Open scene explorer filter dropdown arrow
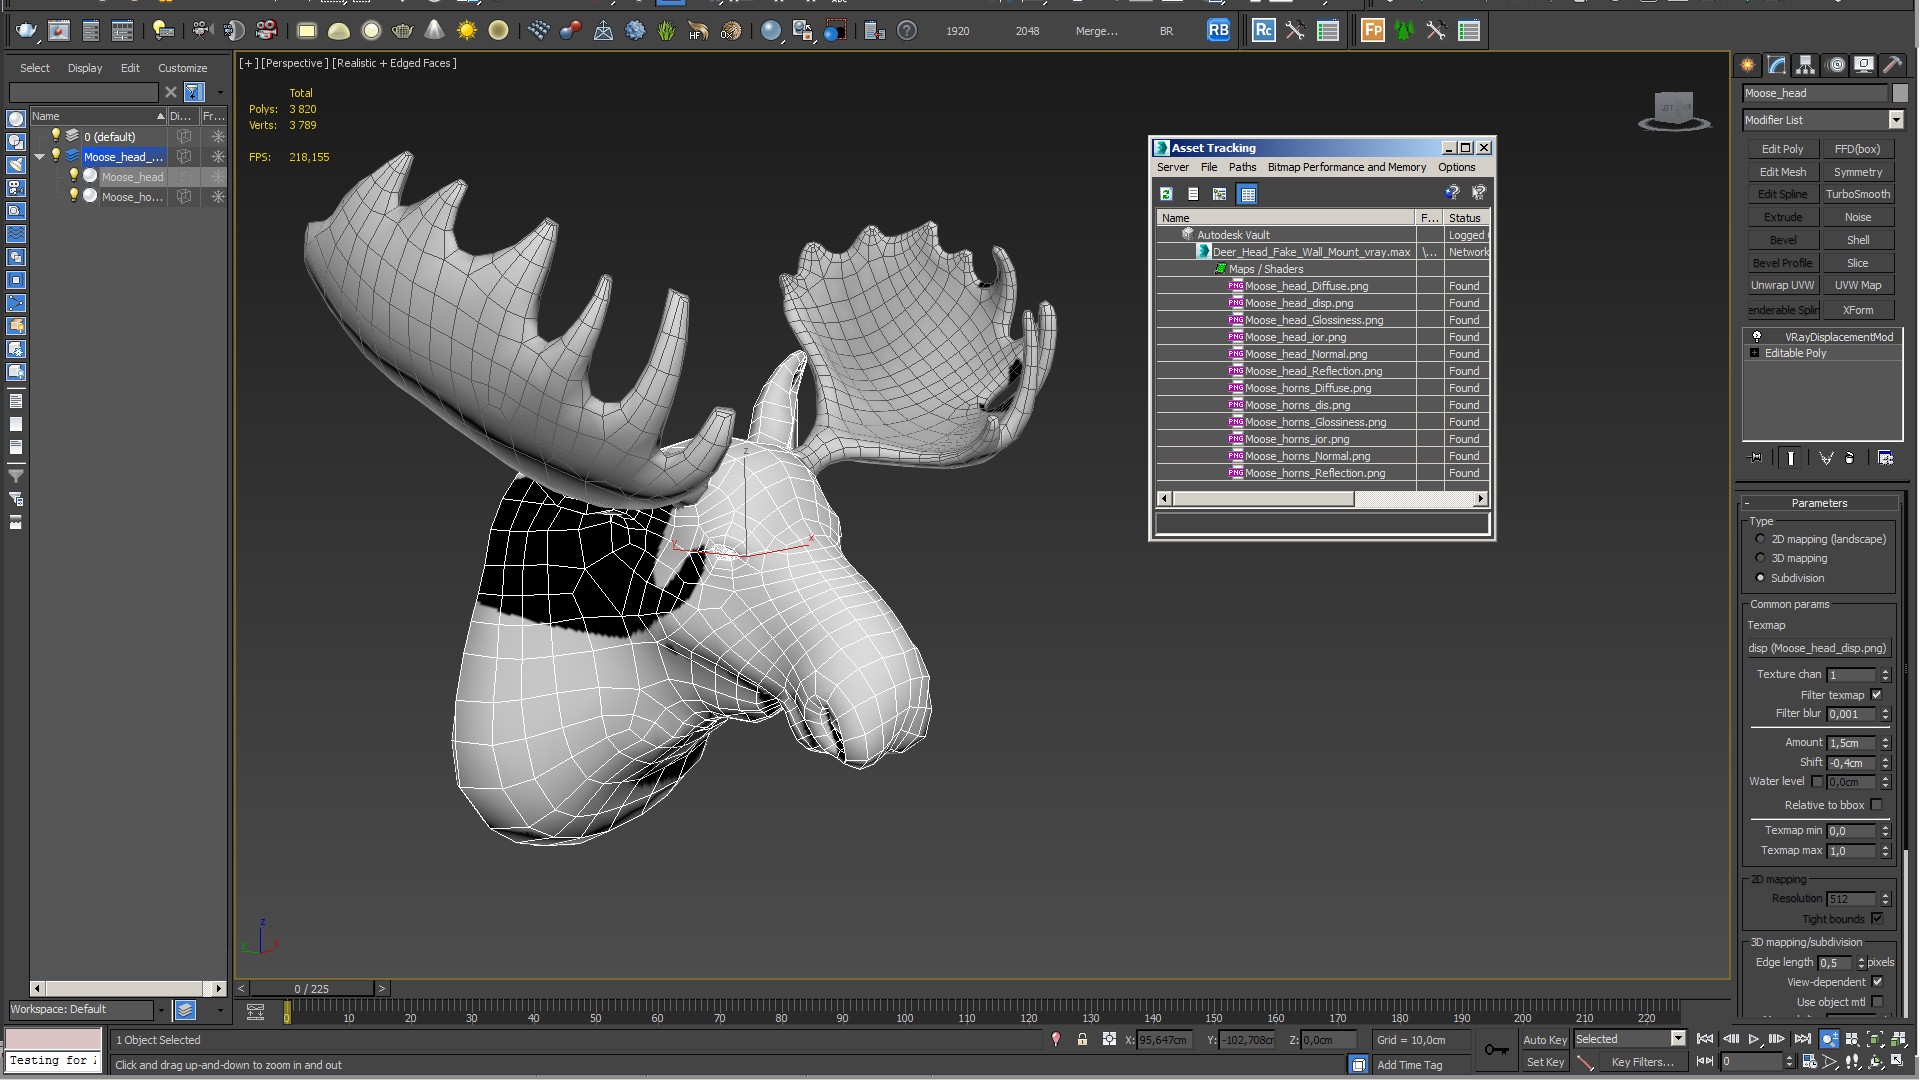The height and width of the screenshot is (1080, 1920). (x=220, y=92)
